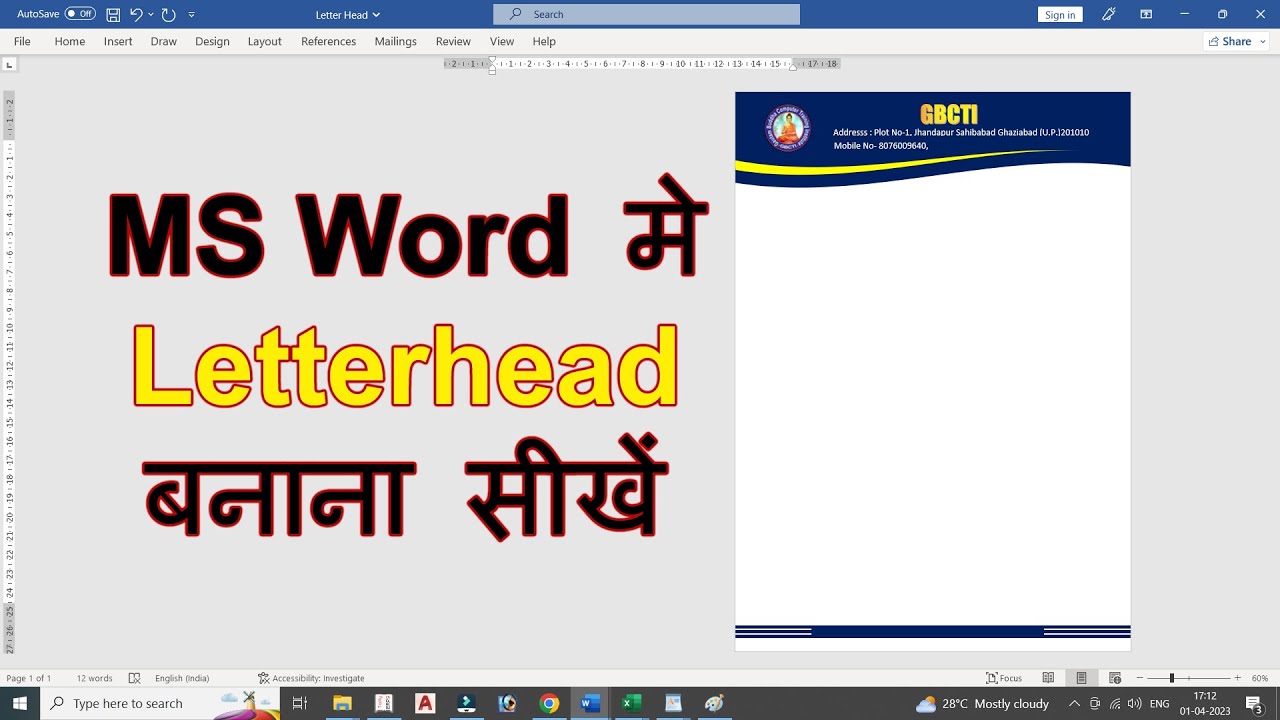Click the Page 1 of 1 status

click(29, 678)
